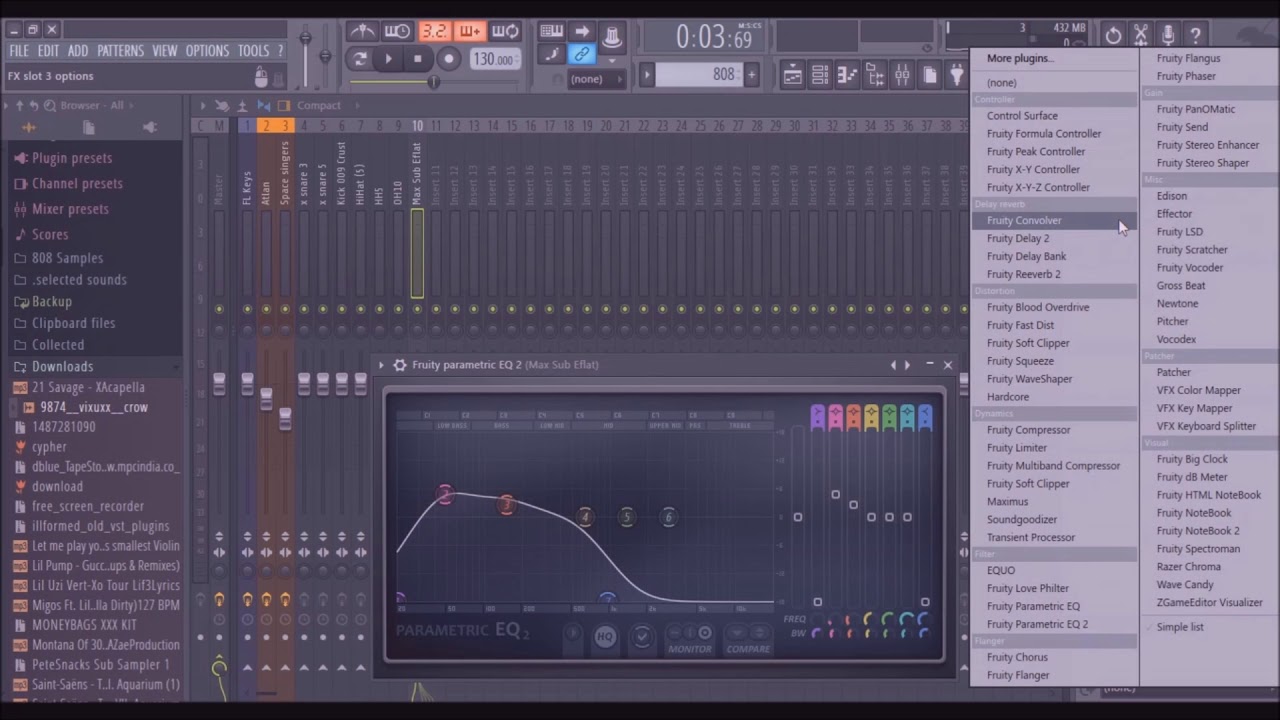Choose Fruity Reeverb 2 plugin
1280x720 pixels.
pyautogui.click(x=1023, y=274)
